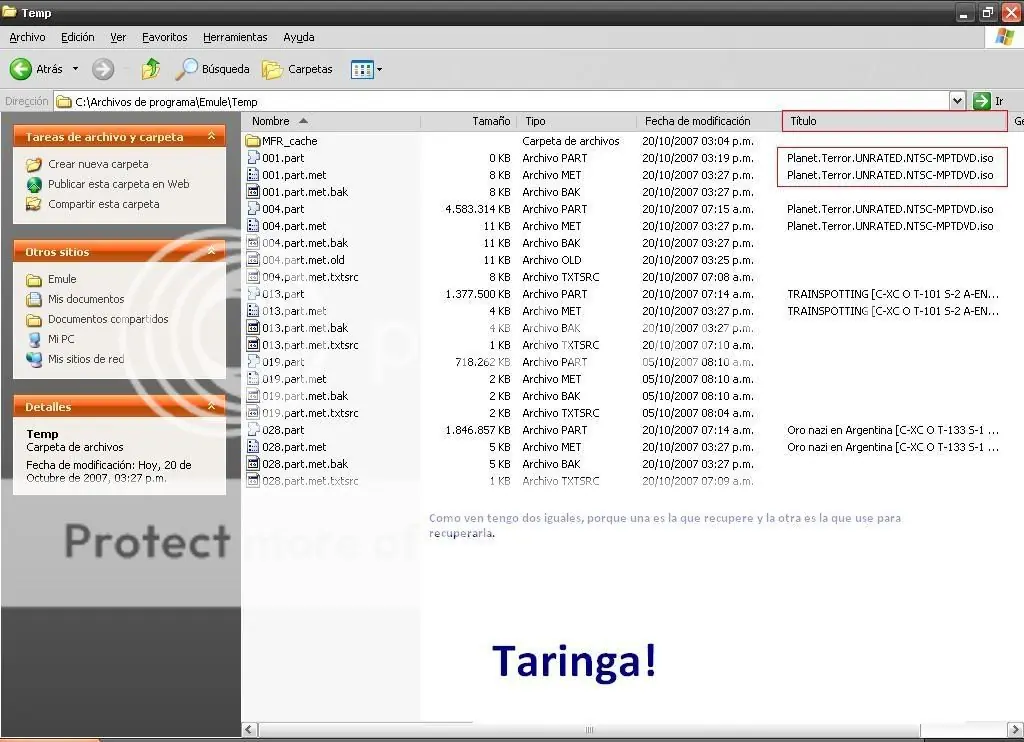1024x742 pixels.
Task: Click horizontal scrollbar right arrow
Action: click(x=1016, y=730)
